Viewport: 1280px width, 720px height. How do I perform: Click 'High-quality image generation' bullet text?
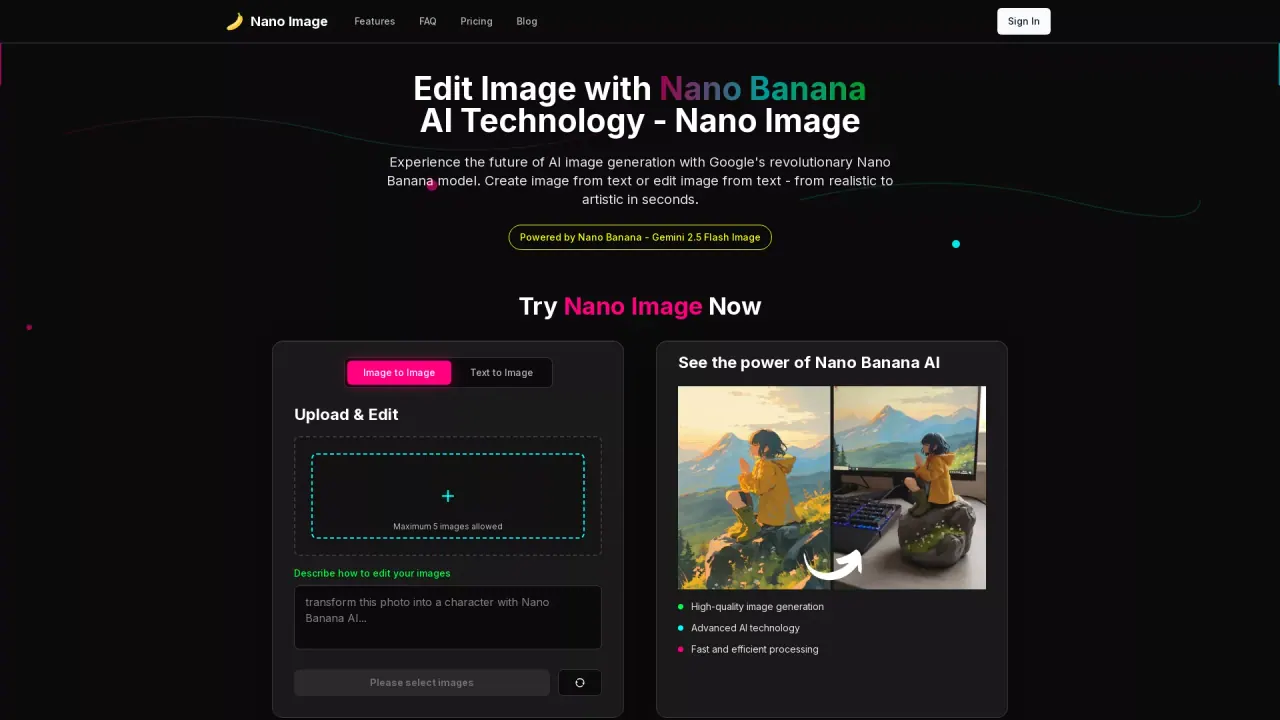pos(757,606)
